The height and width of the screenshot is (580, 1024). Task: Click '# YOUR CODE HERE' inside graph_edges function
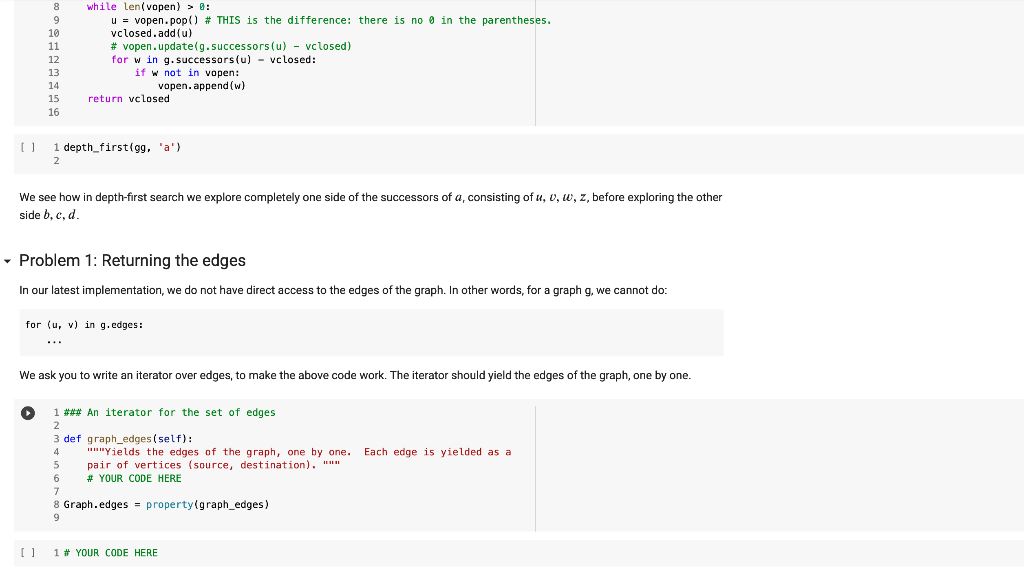pyautogui.click(x=135, y=478)
